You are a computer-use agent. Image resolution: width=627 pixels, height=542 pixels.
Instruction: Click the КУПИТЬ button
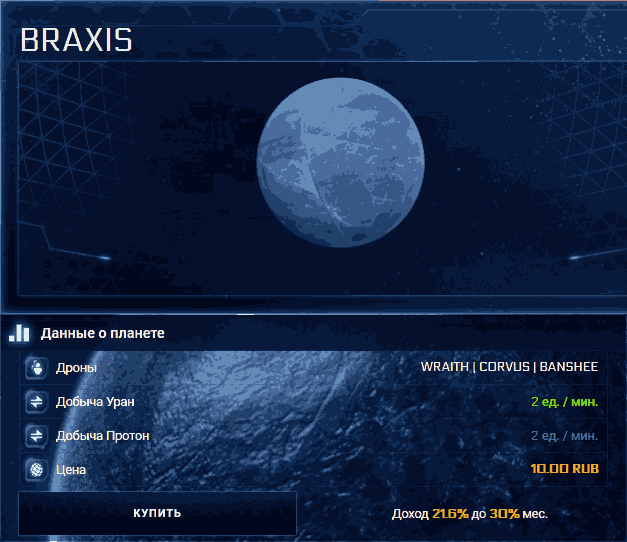tap(157, 513)
